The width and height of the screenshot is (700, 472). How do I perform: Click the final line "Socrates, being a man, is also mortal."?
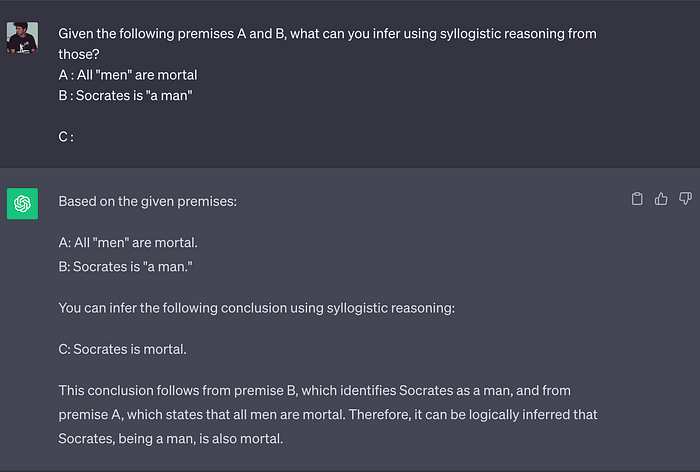171,439
